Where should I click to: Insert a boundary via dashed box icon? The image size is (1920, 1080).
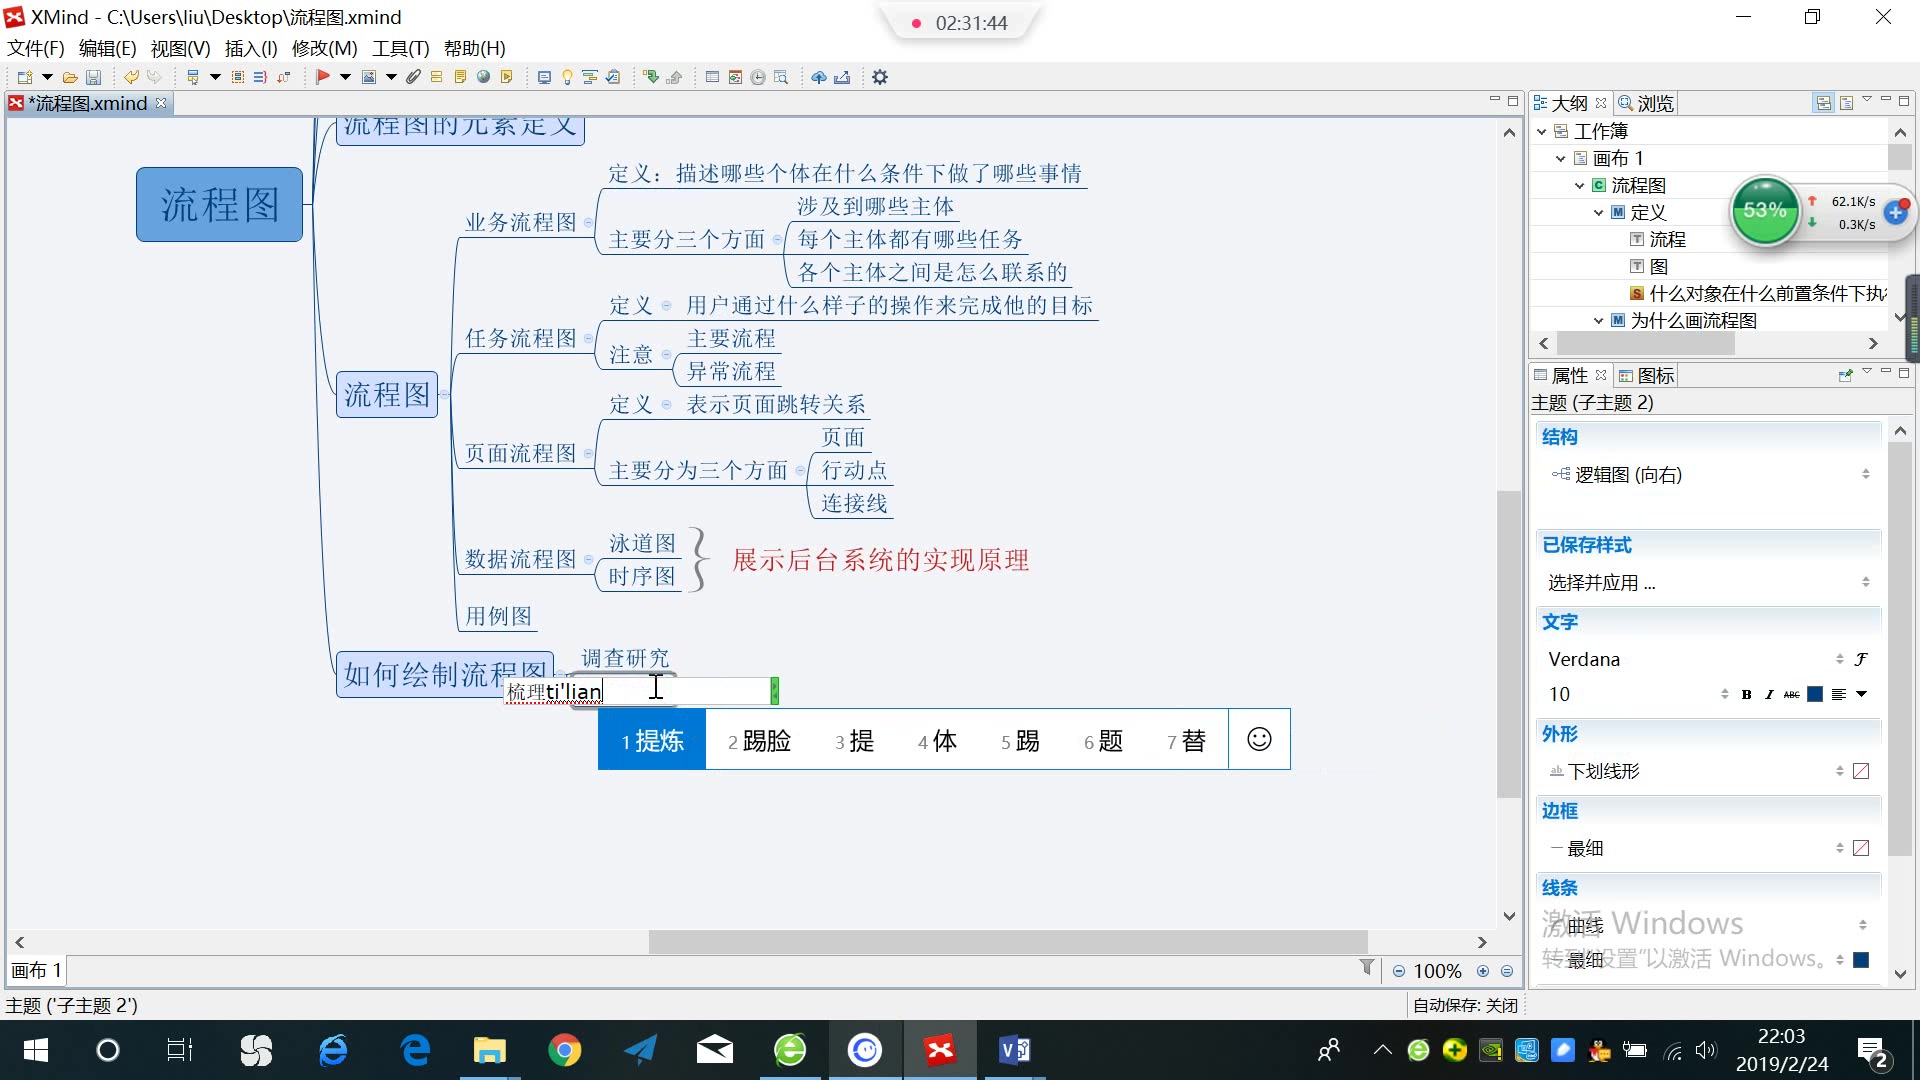click(238, 77)
